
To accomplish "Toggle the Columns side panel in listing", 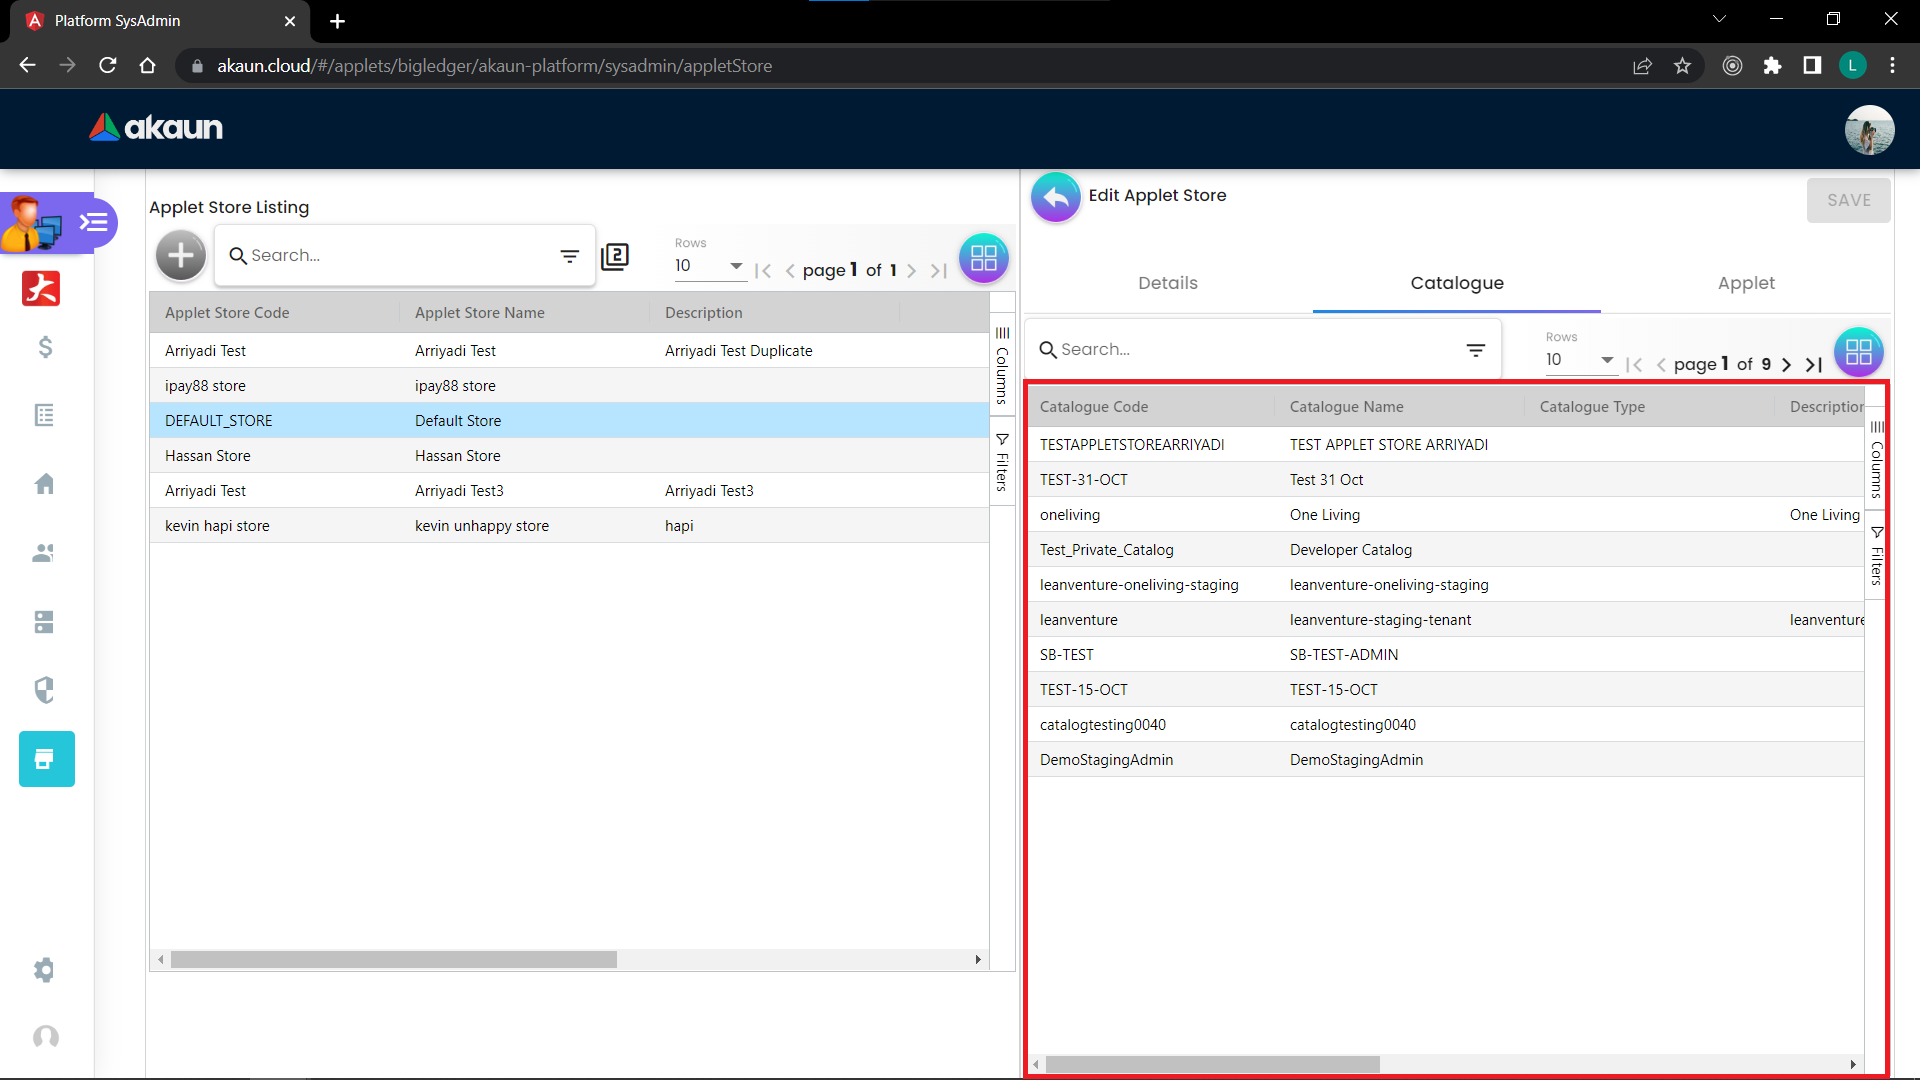I will 1002,365.
